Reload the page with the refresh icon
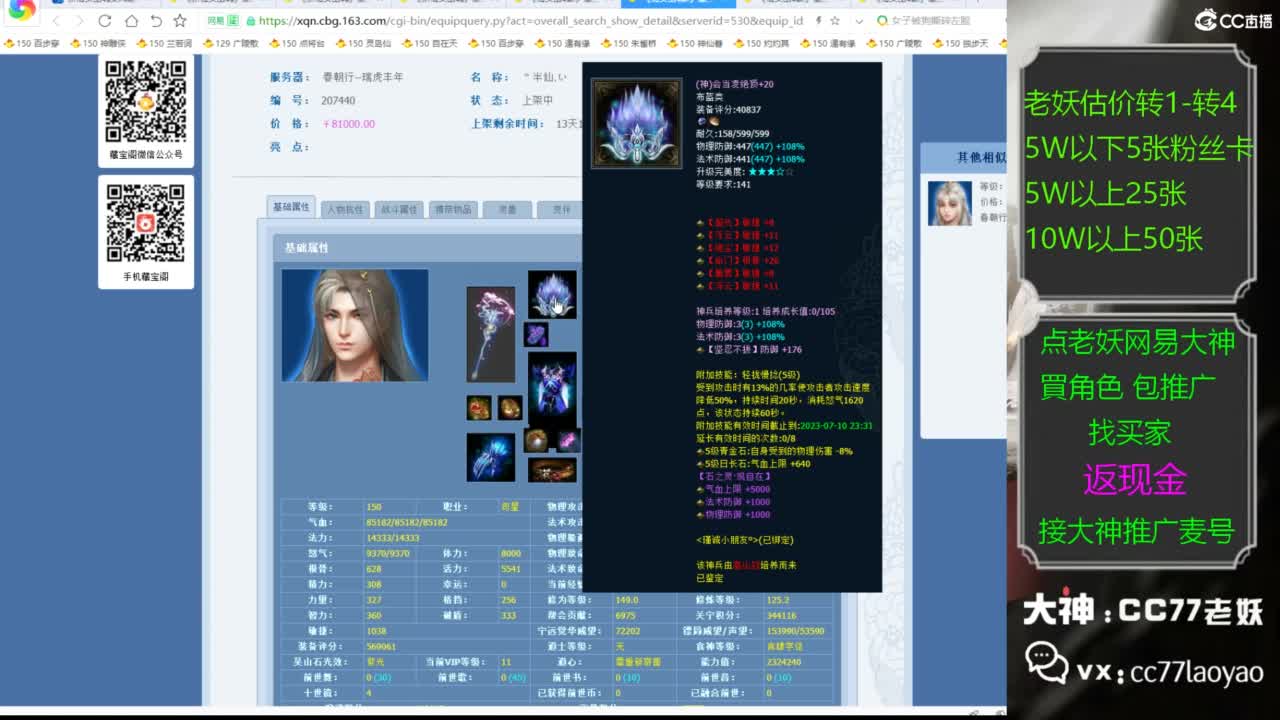 coord(106,20)
